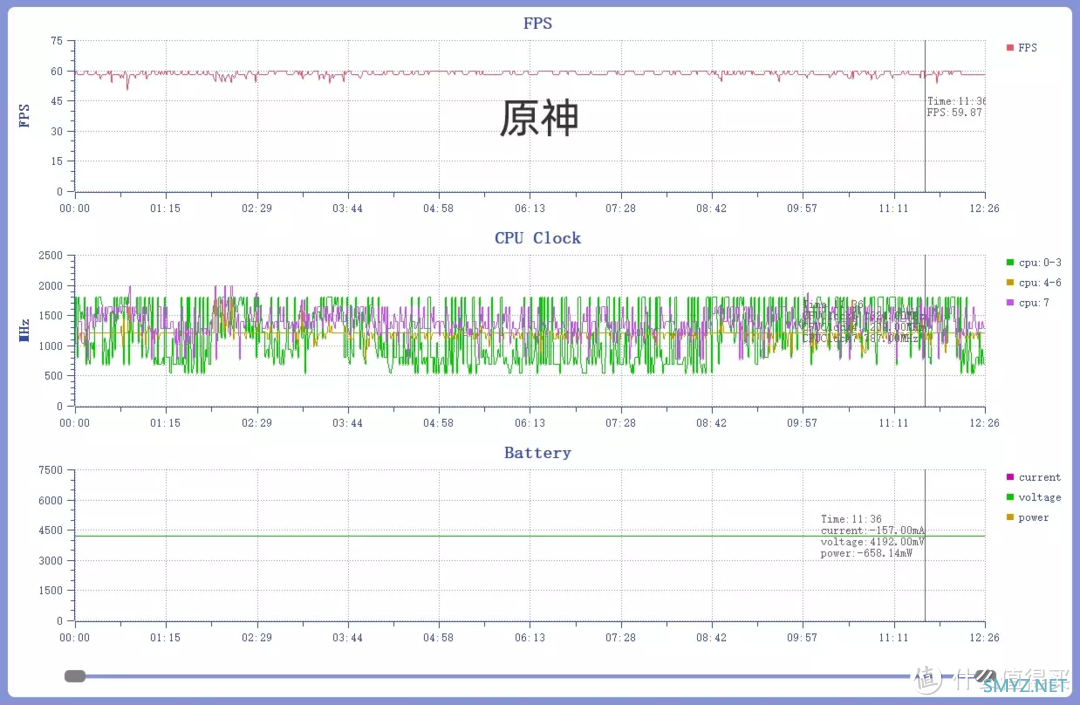Image resolution: width=1080 pixels, height=705 pixels.
Task: Click the 2500 tick on CPU Clock y-axis
Action: click(50, 255)
